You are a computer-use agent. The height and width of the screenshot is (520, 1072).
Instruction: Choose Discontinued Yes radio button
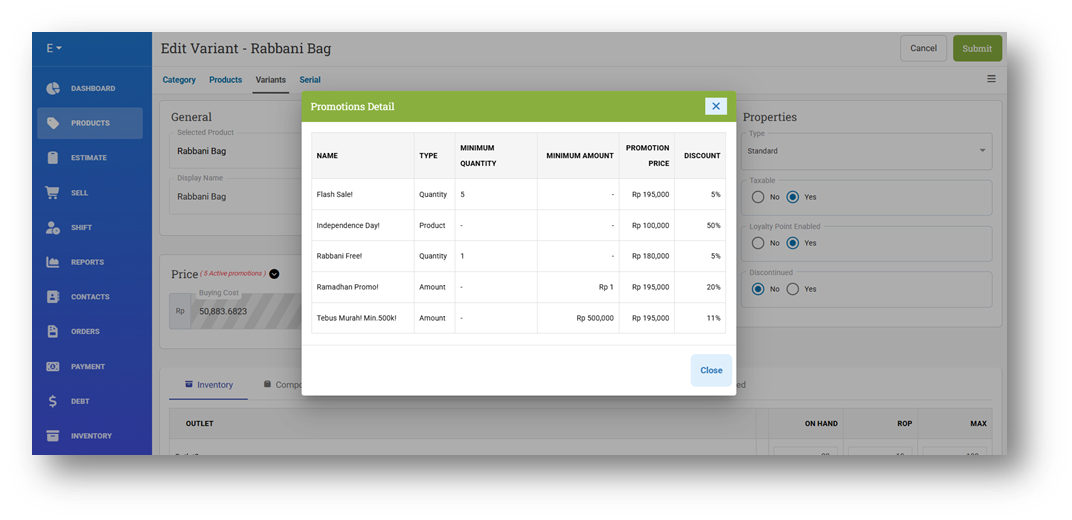coord(792,289)
